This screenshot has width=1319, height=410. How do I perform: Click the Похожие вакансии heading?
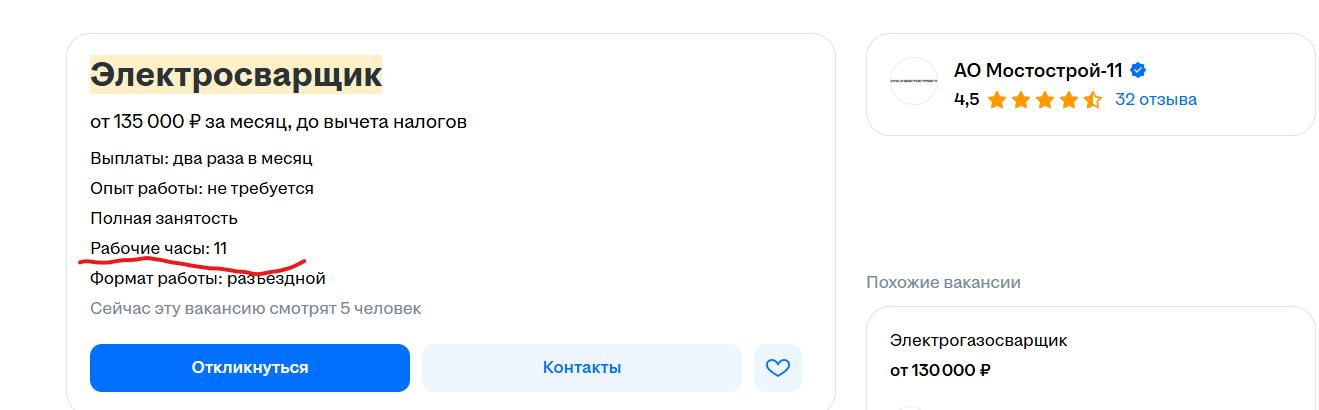coord(943,283)
